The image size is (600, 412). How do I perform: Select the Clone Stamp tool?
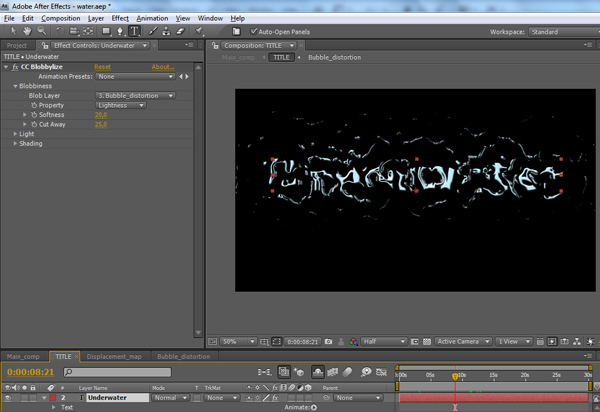(x=166, y=31)
